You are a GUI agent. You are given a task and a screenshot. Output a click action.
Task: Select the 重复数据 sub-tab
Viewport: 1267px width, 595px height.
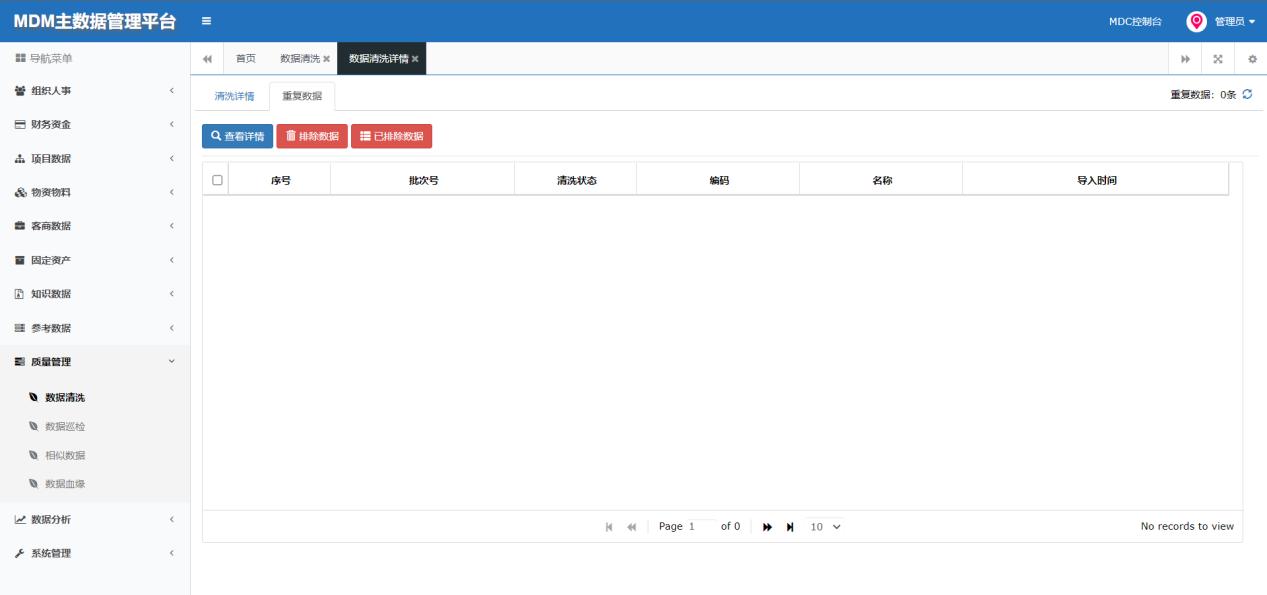click(302, 96)
